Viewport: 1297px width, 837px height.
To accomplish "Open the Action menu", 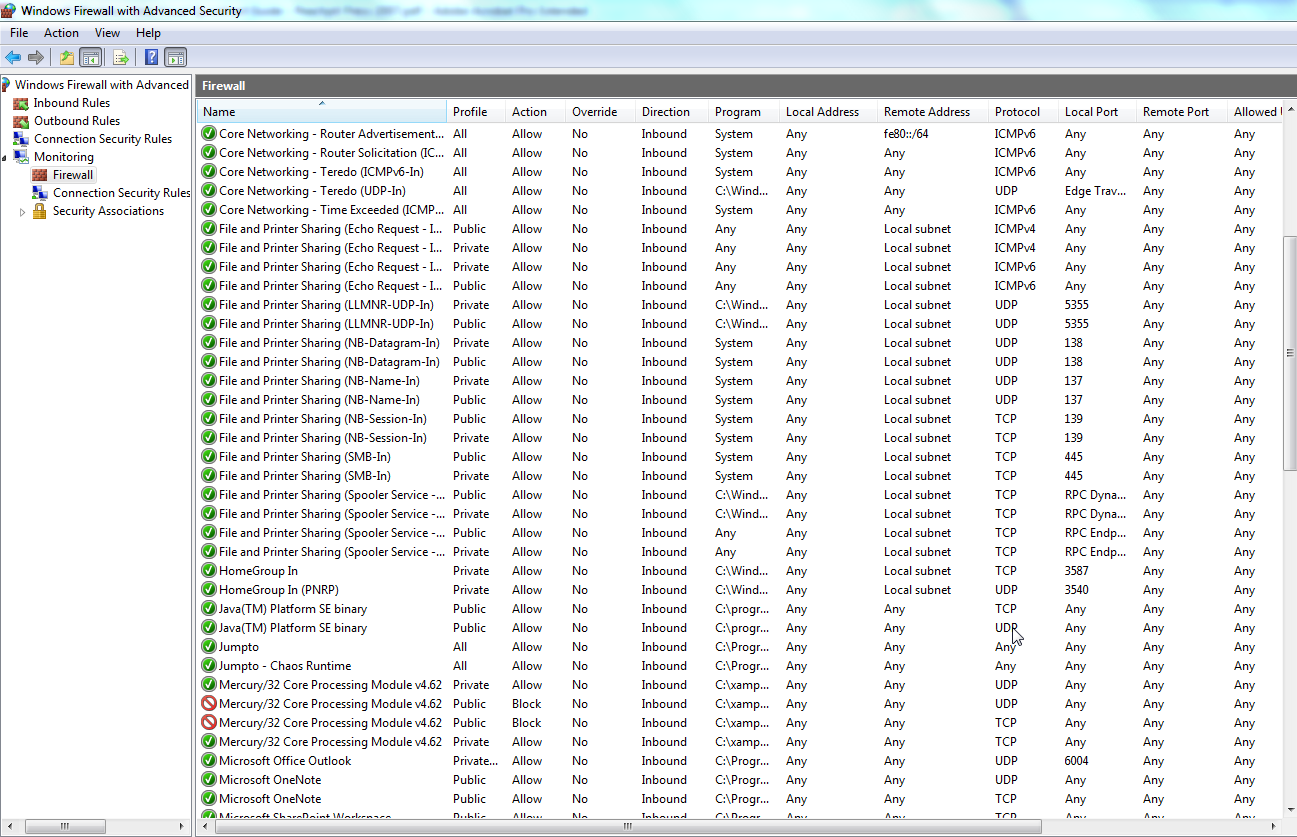I will point(61,32).
